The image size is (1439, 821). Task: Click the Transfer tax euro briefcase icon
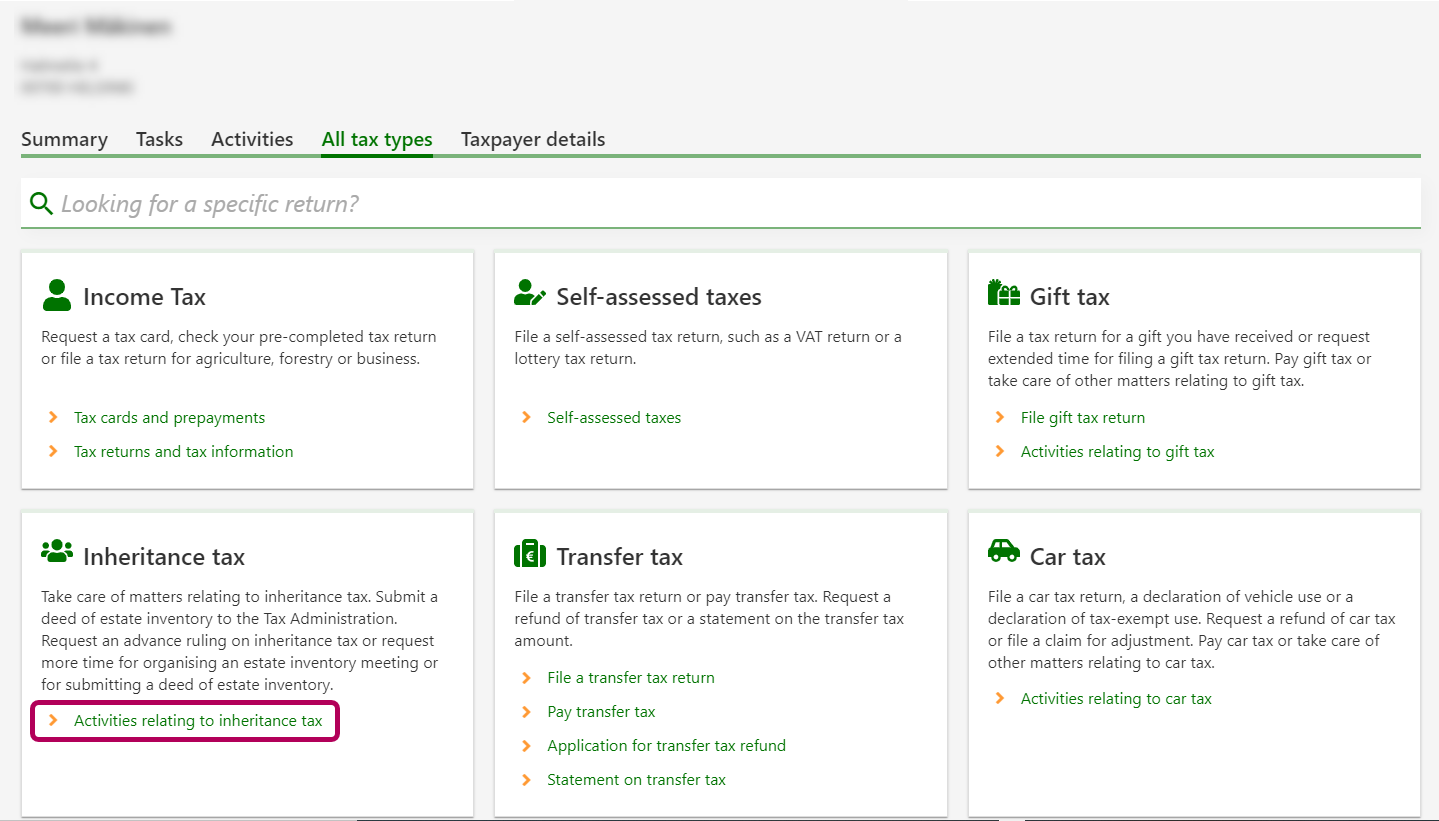click(x=530, y=554)
